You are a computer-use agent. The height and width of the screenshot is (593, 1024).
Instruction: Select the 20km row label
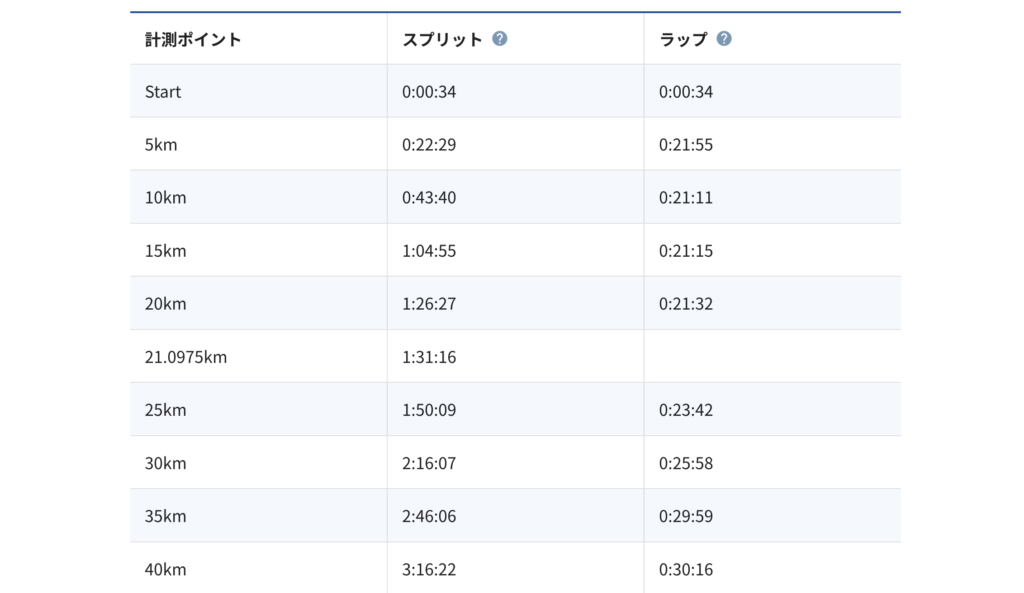click(166, 304)
